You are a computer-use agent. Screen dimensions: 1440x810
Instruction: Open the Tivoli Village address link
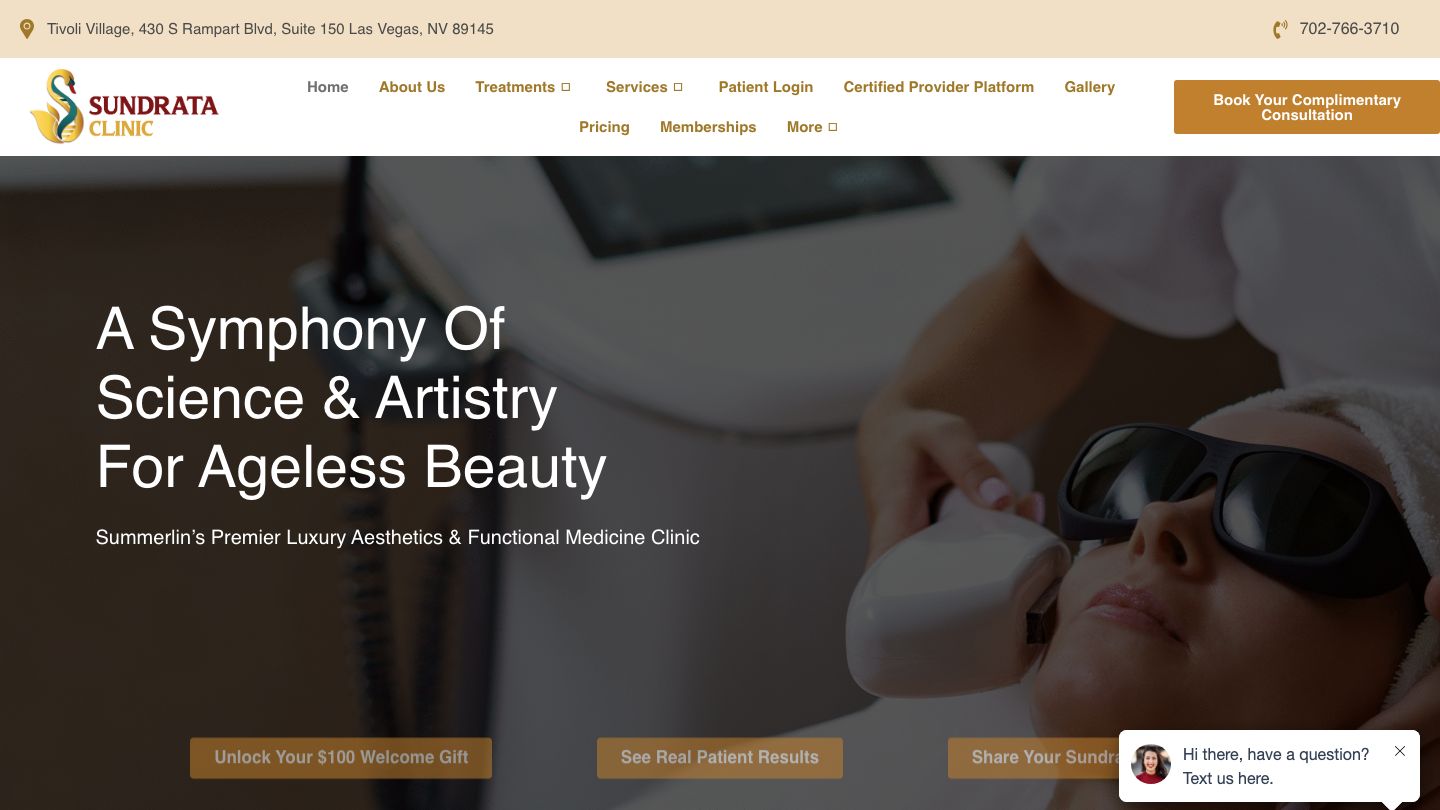tap(270, 29)
